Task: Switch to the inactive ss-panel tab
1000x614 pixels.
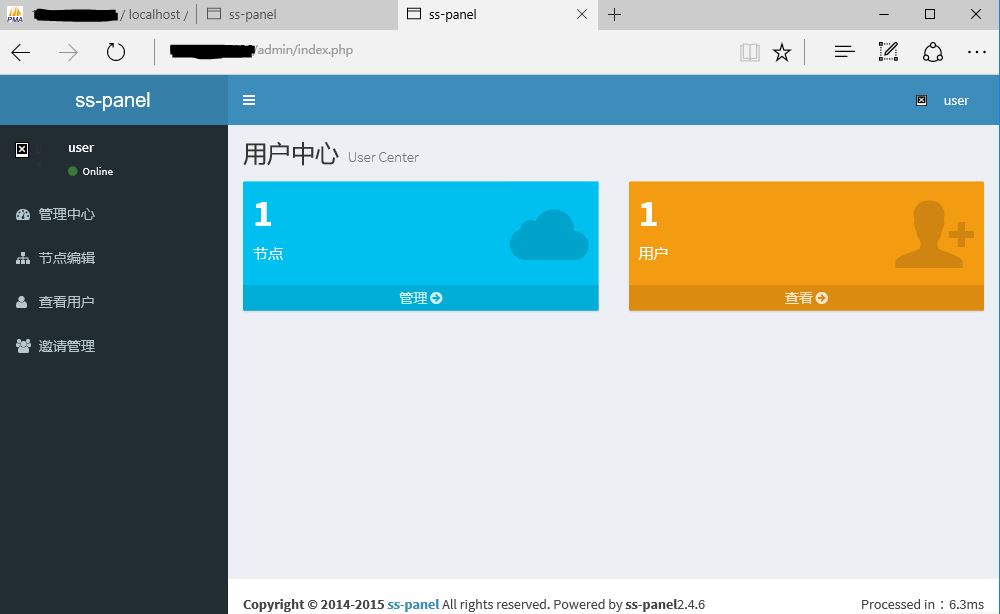Action: [x=297, y=14]
